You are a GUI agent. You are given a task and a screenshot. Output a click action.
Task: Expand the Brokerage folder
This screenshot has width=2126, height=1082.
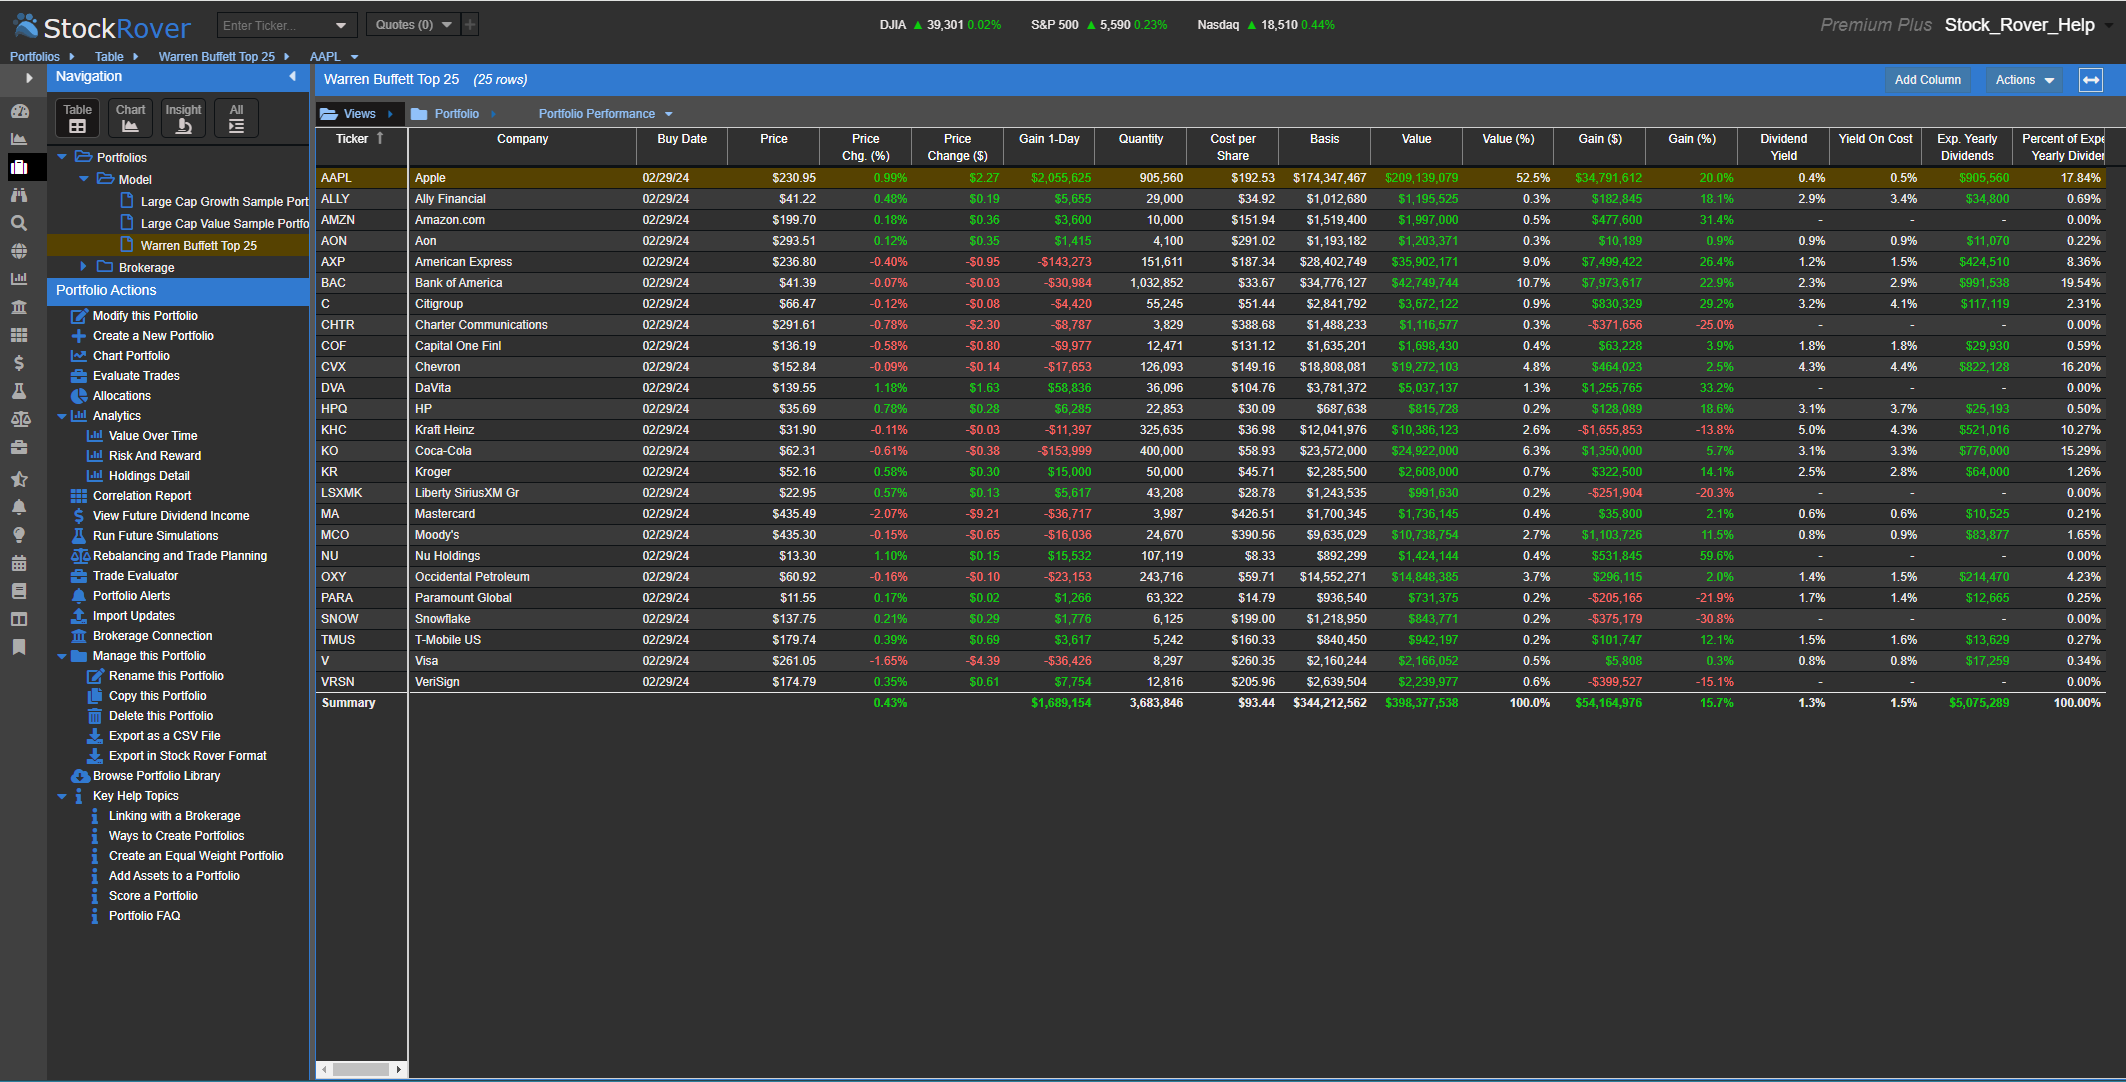tap(84, 267)
